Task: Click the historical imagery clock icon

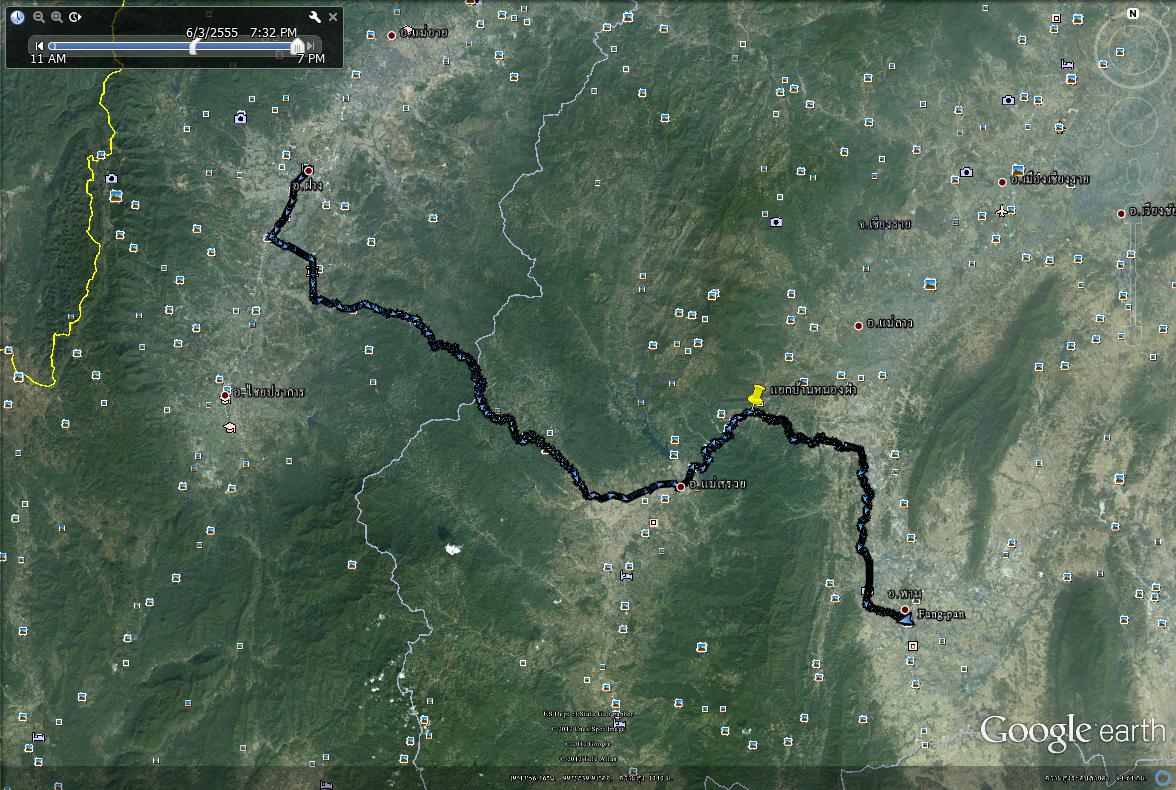Action: pyautogui.click(x=17, y=17)
